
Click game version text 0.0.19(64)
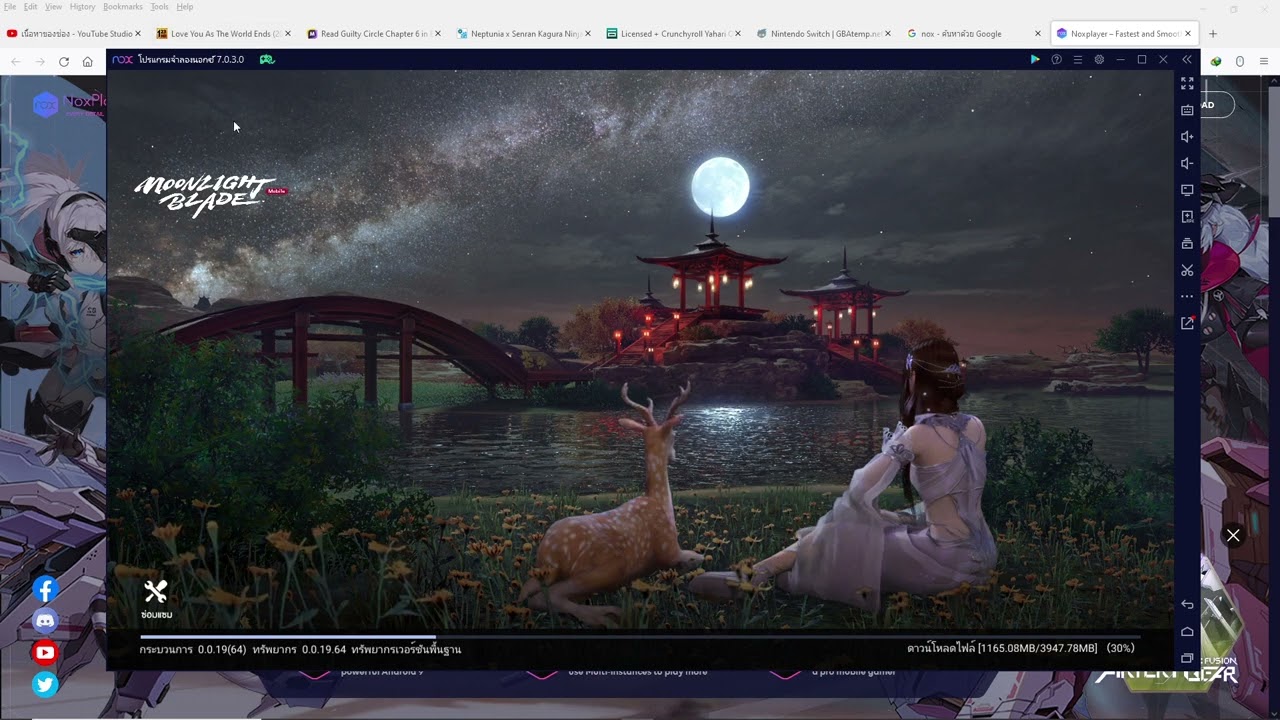(222, 650)
